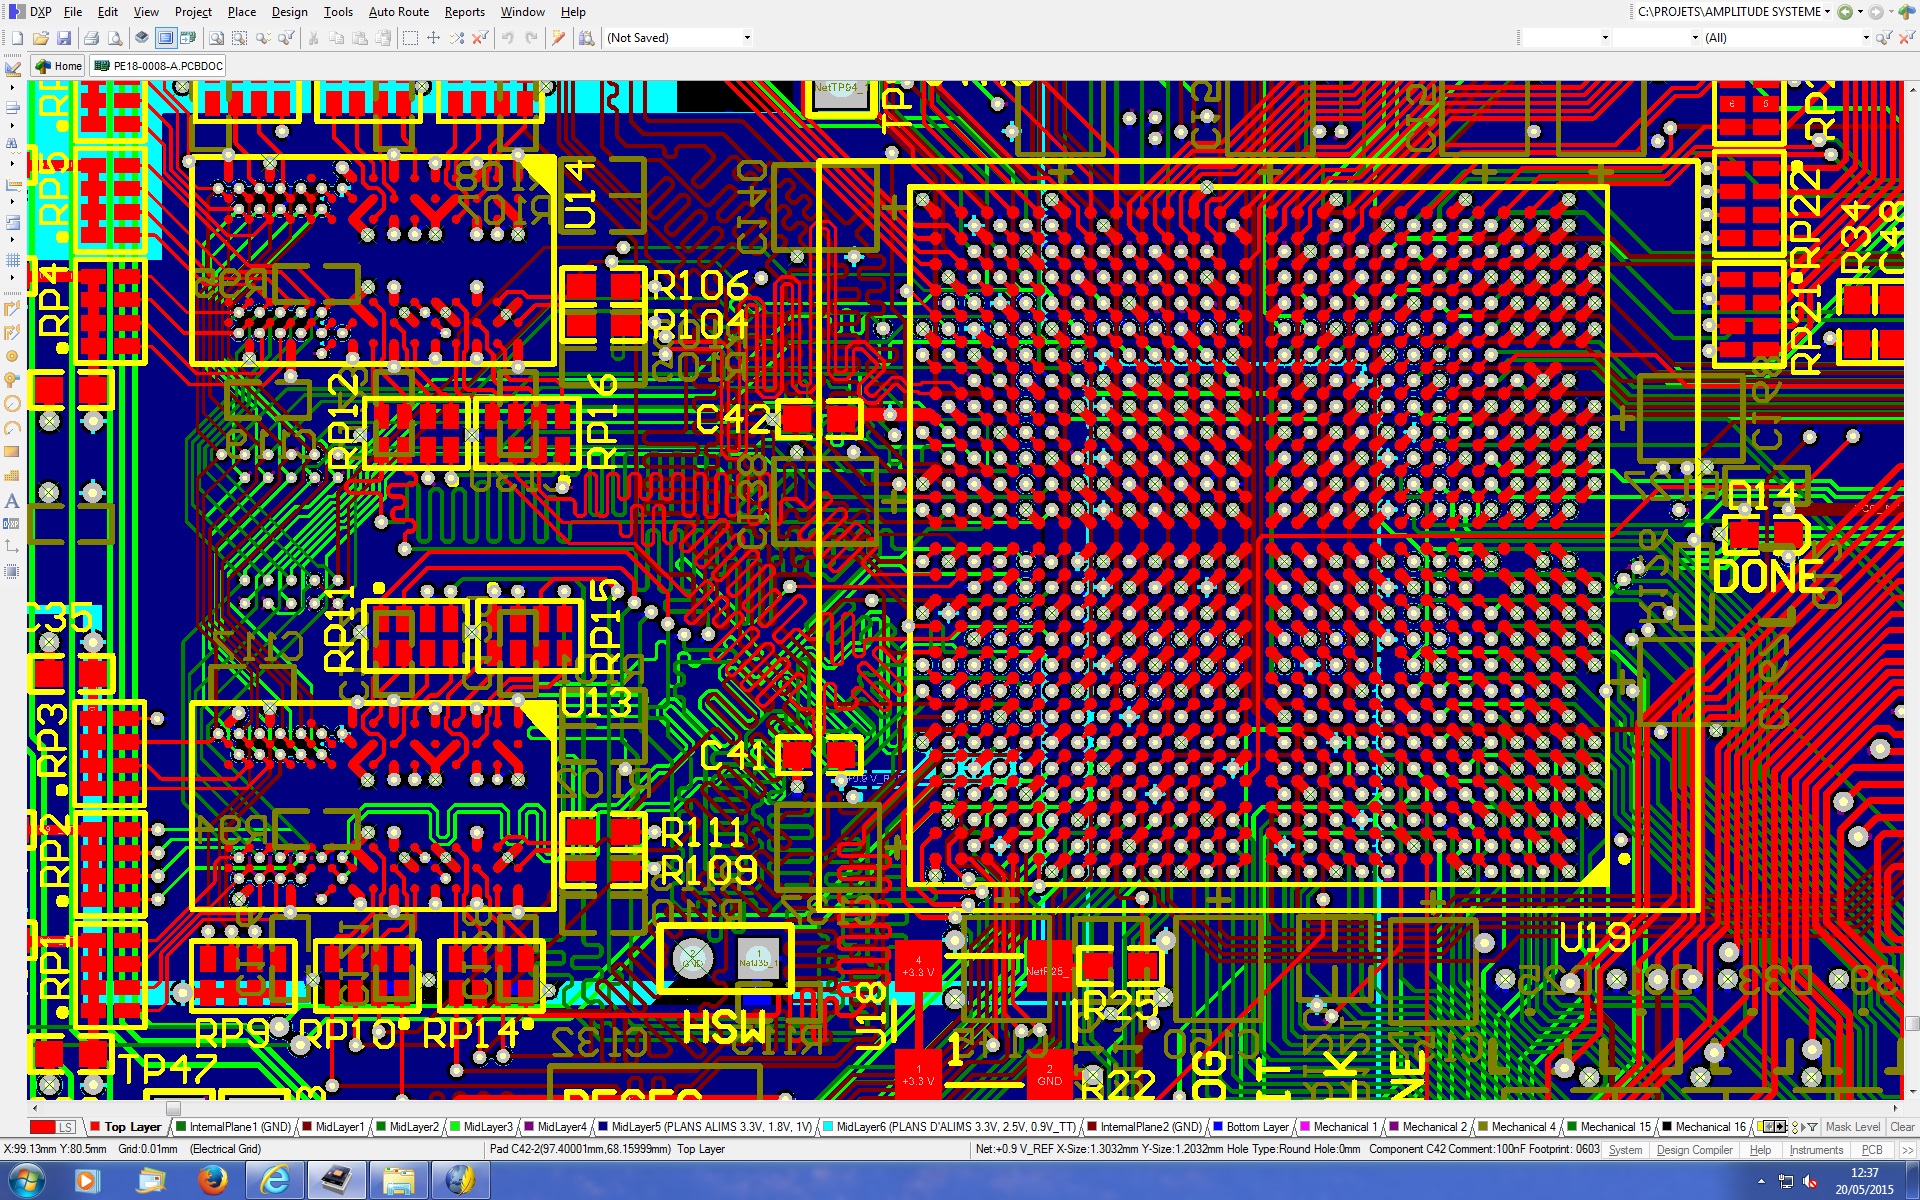Click the Print icon in the toolbar
The width and height of the screenshot is (1920, 1200).
(x=91, y=38)
